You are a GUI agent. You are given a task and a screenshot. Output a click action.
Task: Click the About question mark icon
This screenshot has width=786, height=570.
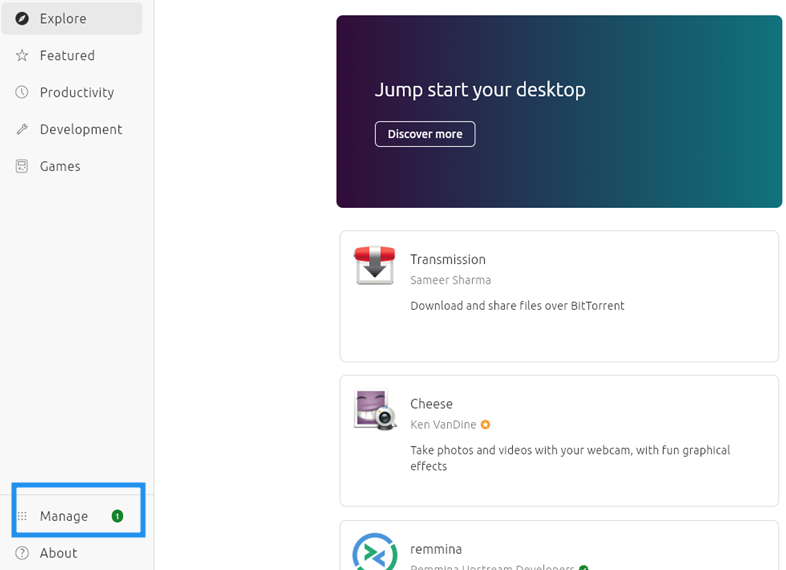tap(22, 553)
